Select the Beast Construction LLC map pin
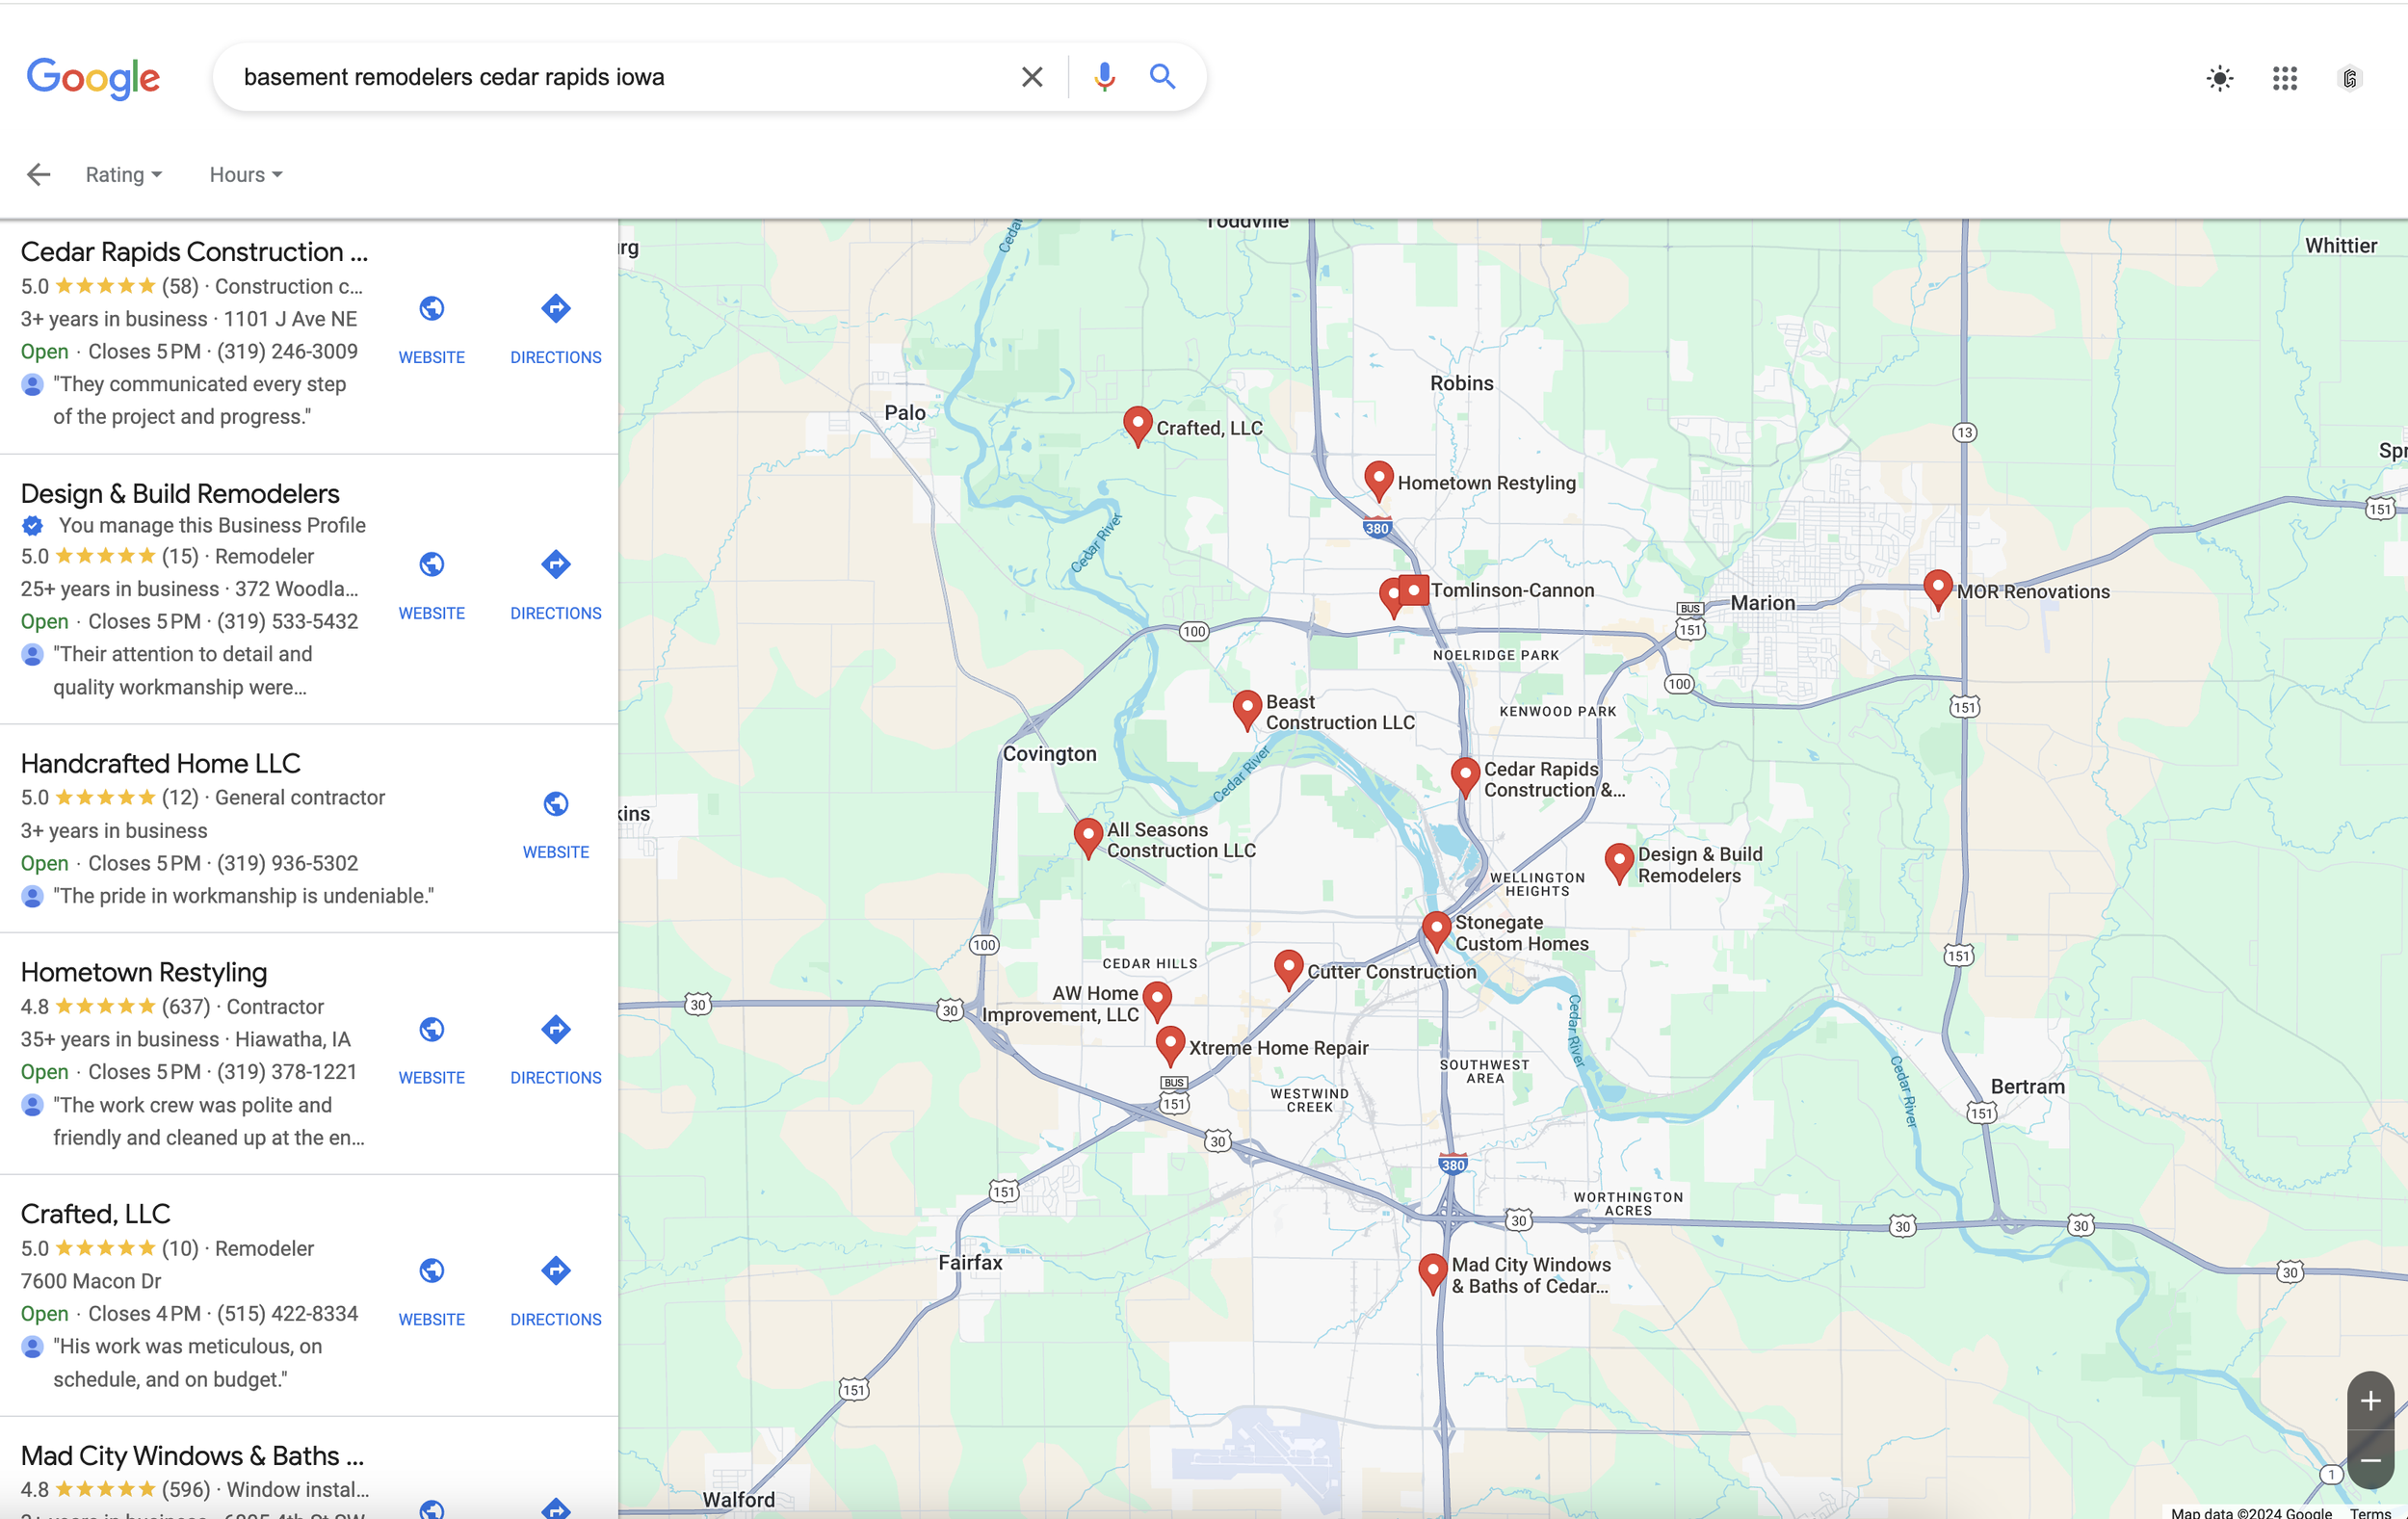 [1246, 707]
